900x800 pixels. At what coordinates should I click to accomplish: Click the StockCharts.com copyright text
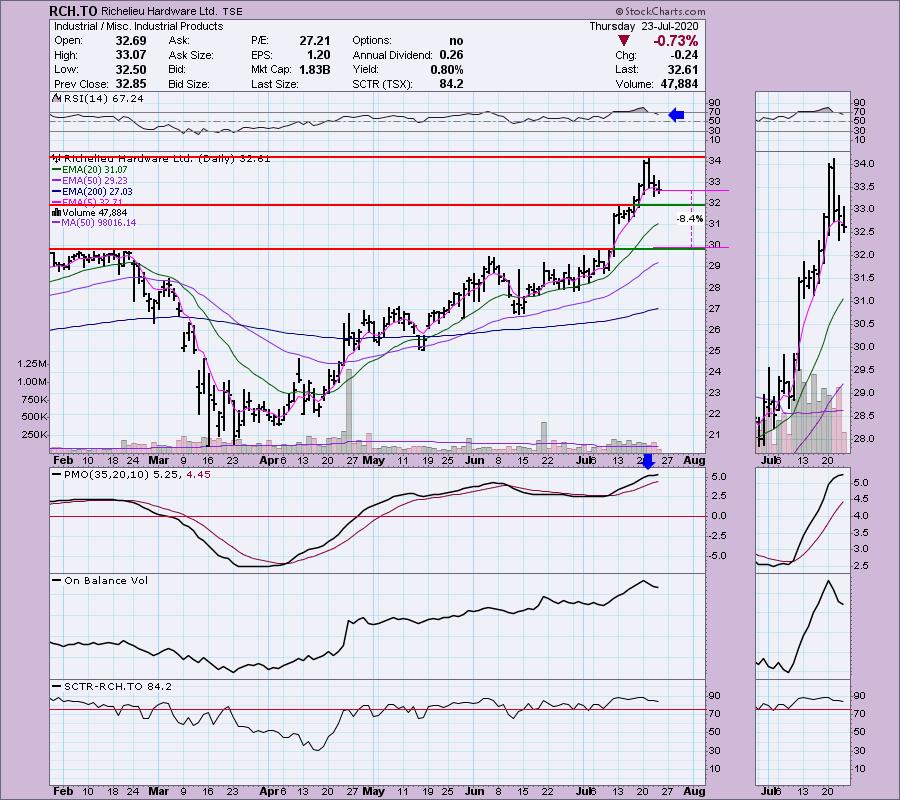coord(660,11)
